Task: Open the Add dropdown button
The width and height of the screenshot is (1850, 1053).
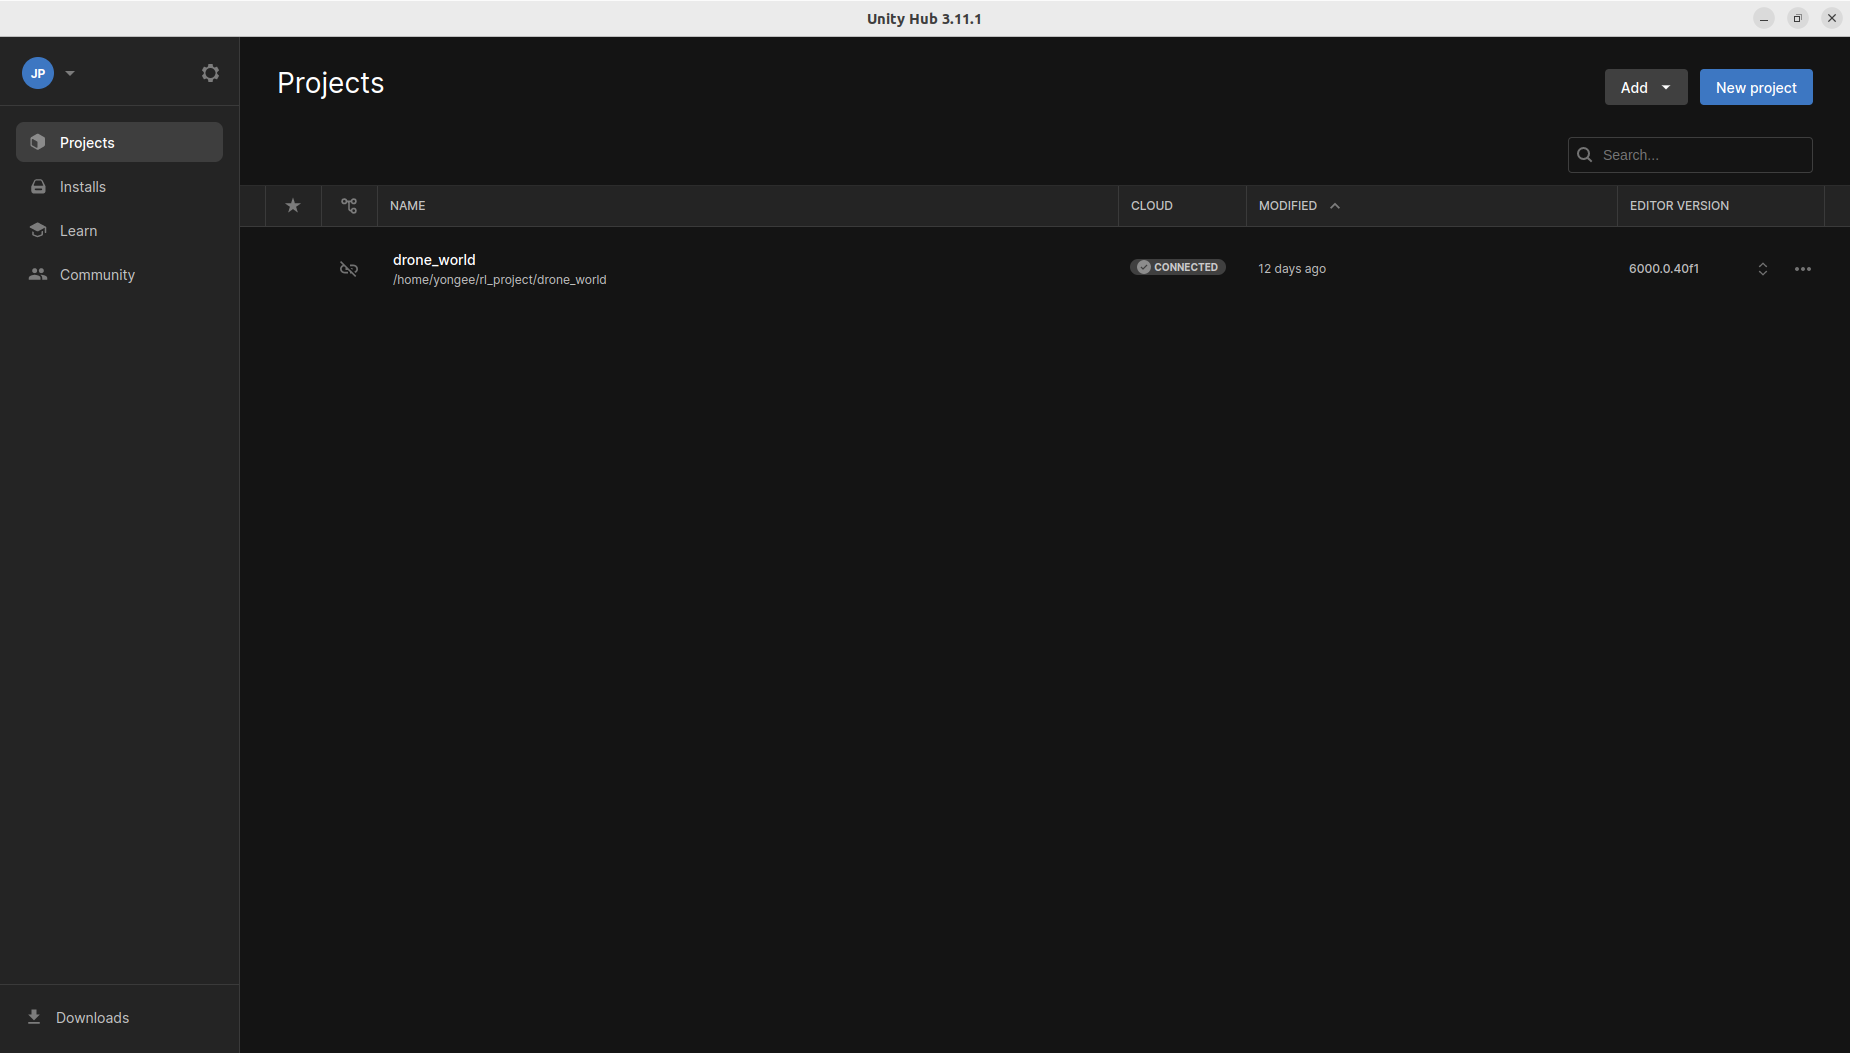Action: coord(1646,87)
